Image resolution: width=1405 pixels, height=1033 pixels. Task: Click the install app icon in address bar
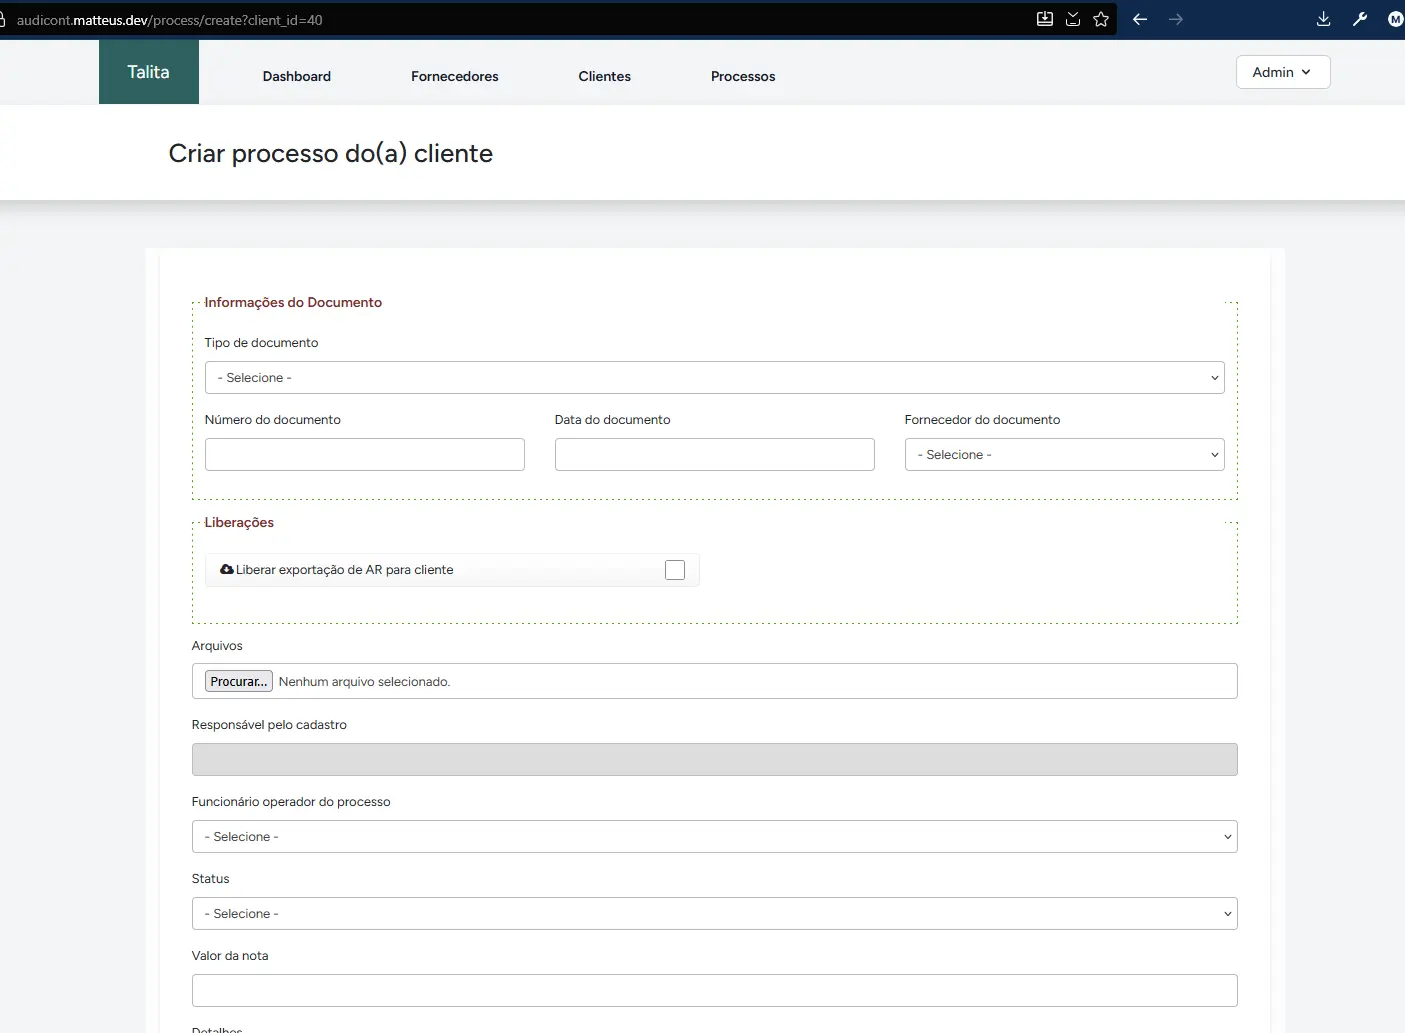[x=1045, y=19]
